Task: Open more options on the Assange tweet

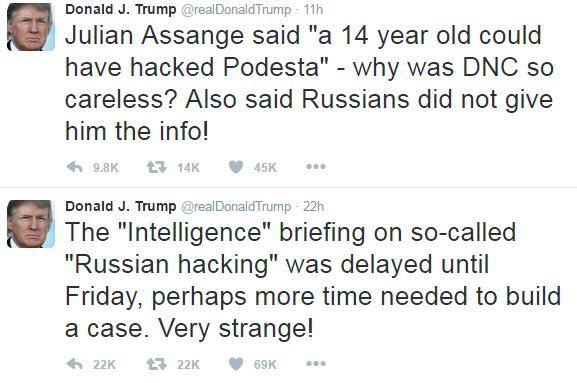Action: coord(316,167)
